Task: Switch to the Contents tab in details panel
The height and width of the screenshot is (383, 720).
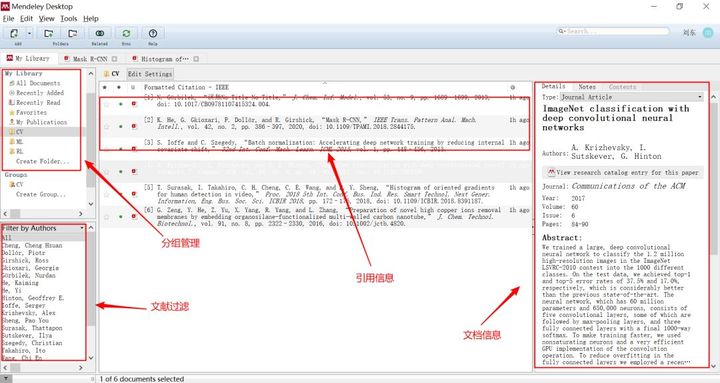Action: 622,87
